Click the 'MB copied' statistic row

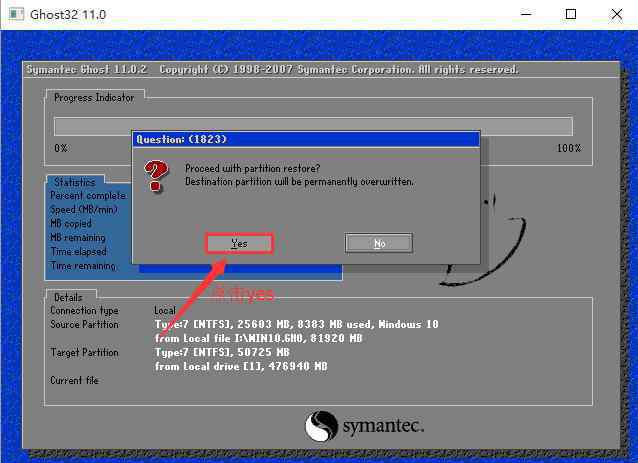coord(71,223)
